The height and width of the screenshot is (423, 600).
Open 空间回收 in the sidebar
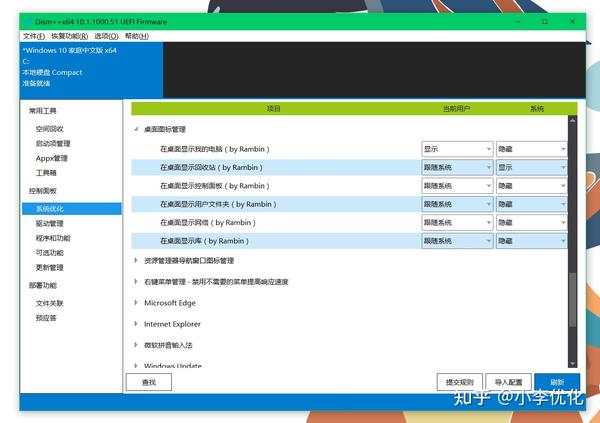pyautogui.click(x=49, y=129)
